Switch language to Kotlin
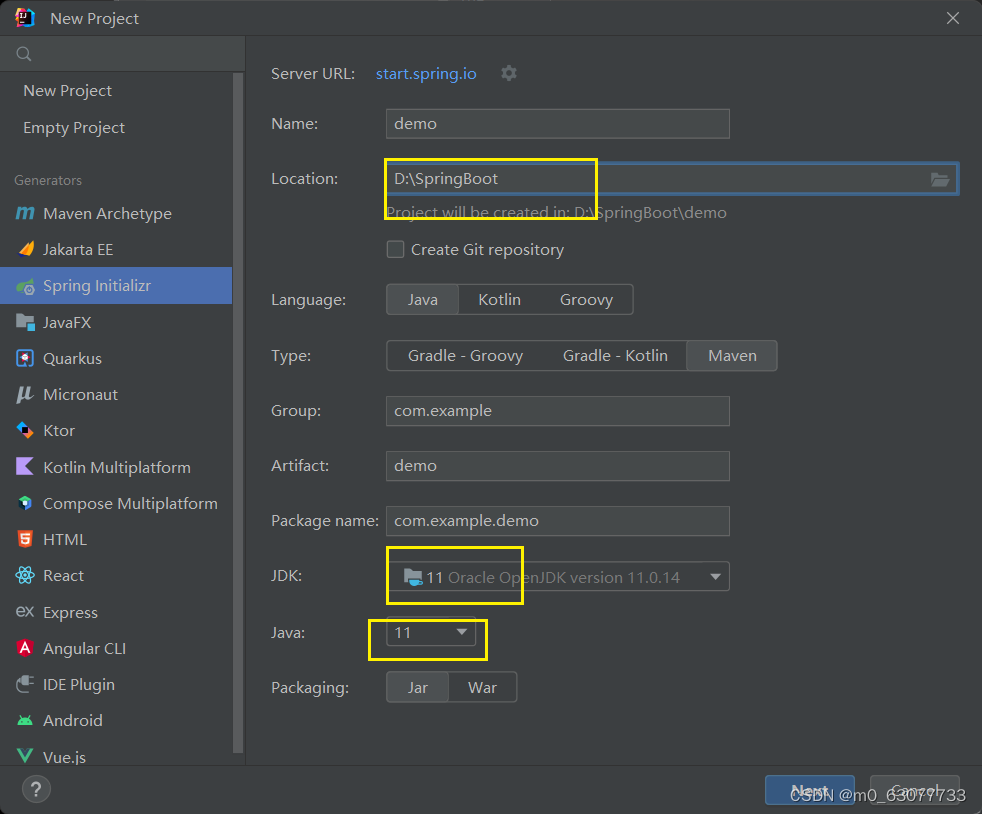The width and height of the screenshot is (982, 814). tap(499, 300)
